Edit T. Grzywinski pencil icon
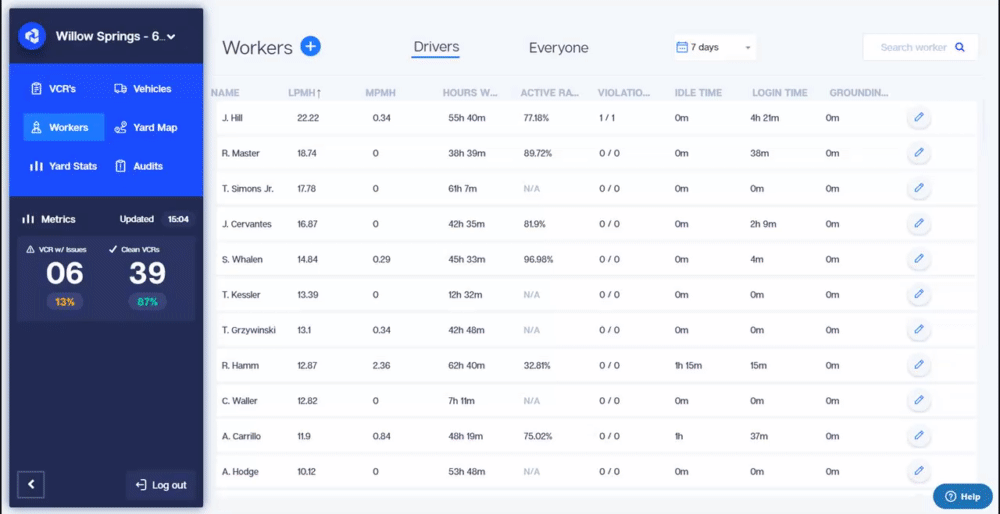Viewport: 1000px width, 514px height. [x=919, y=330]
